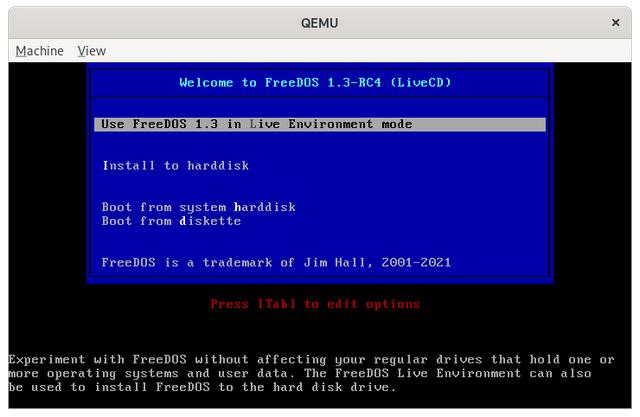Click the 2001-2021 year range text
The height and width of the screenshot is (417, 640).
(416, 263)
